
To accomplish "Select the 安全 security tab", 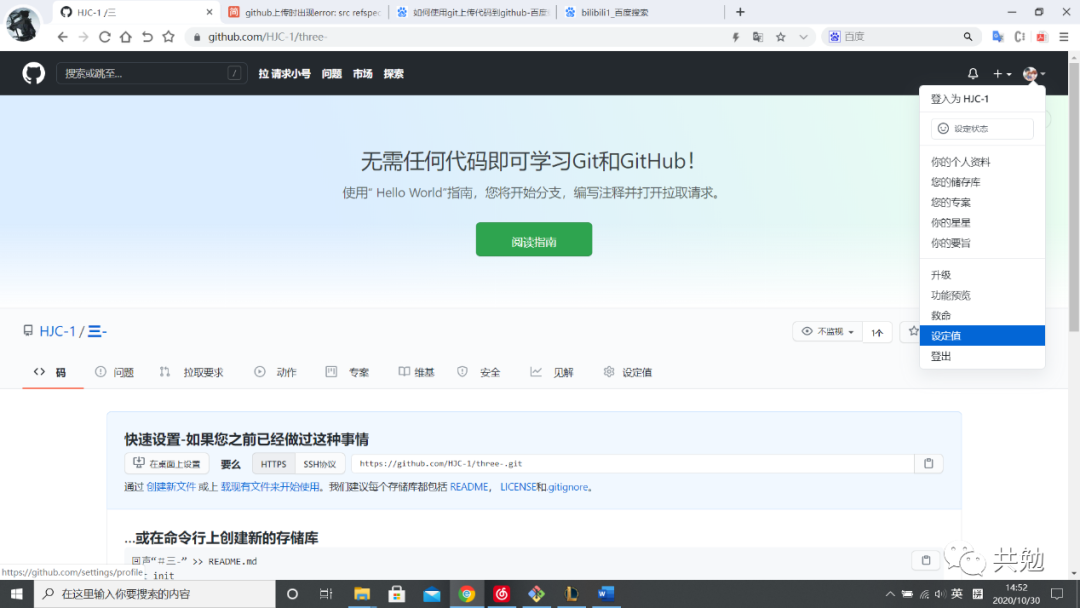I will point(479,372).
